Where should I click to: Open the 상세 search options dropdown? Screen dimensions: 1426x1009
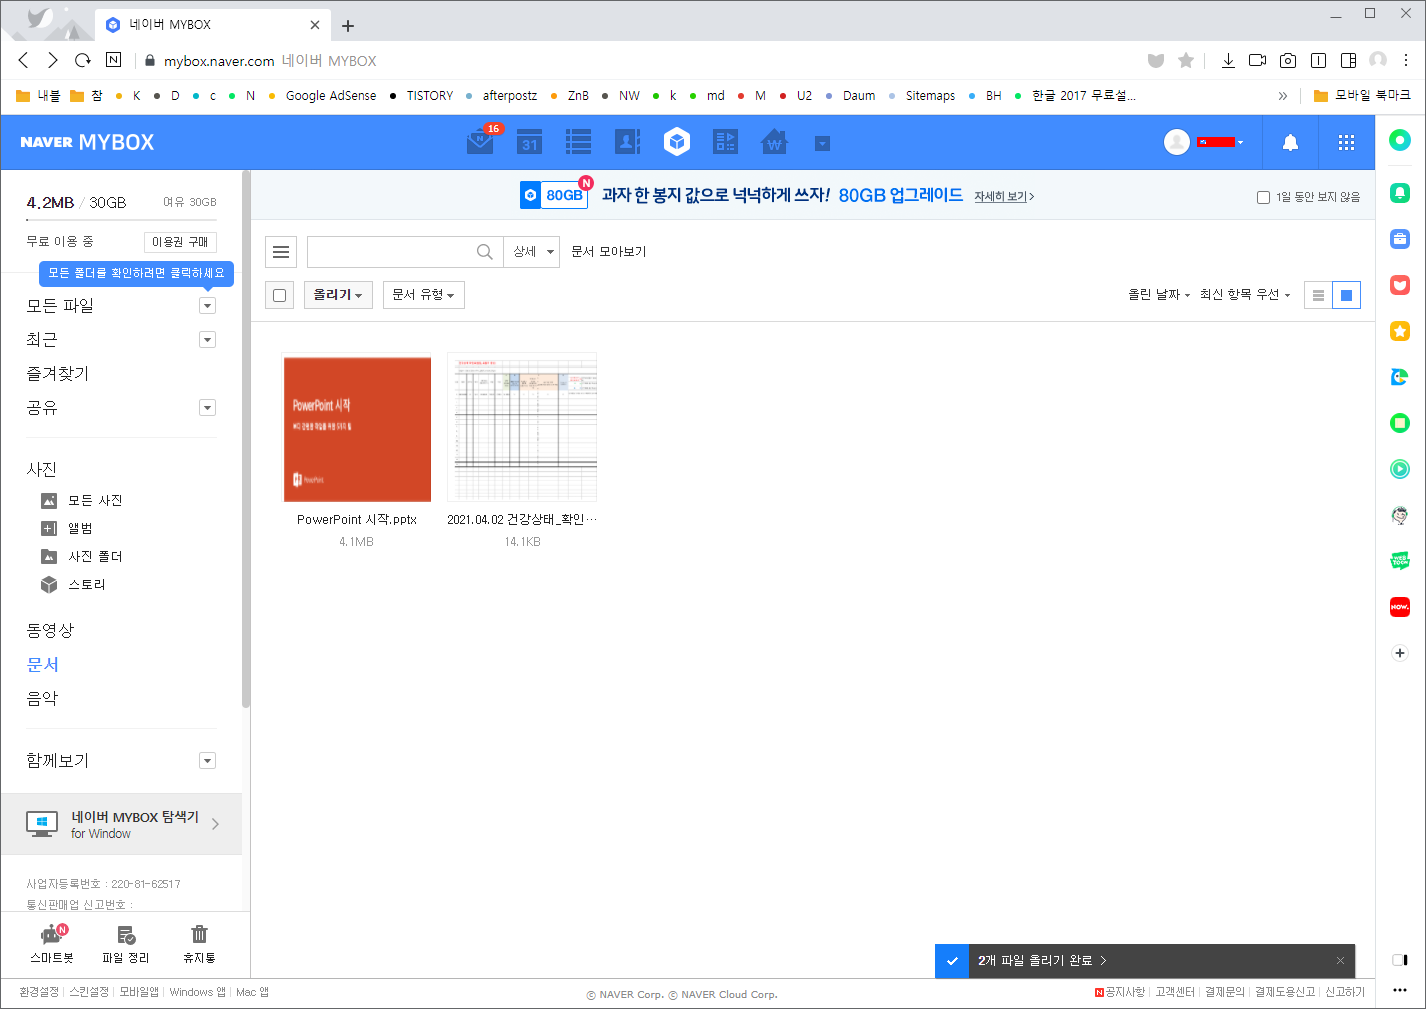coord(531,252)
